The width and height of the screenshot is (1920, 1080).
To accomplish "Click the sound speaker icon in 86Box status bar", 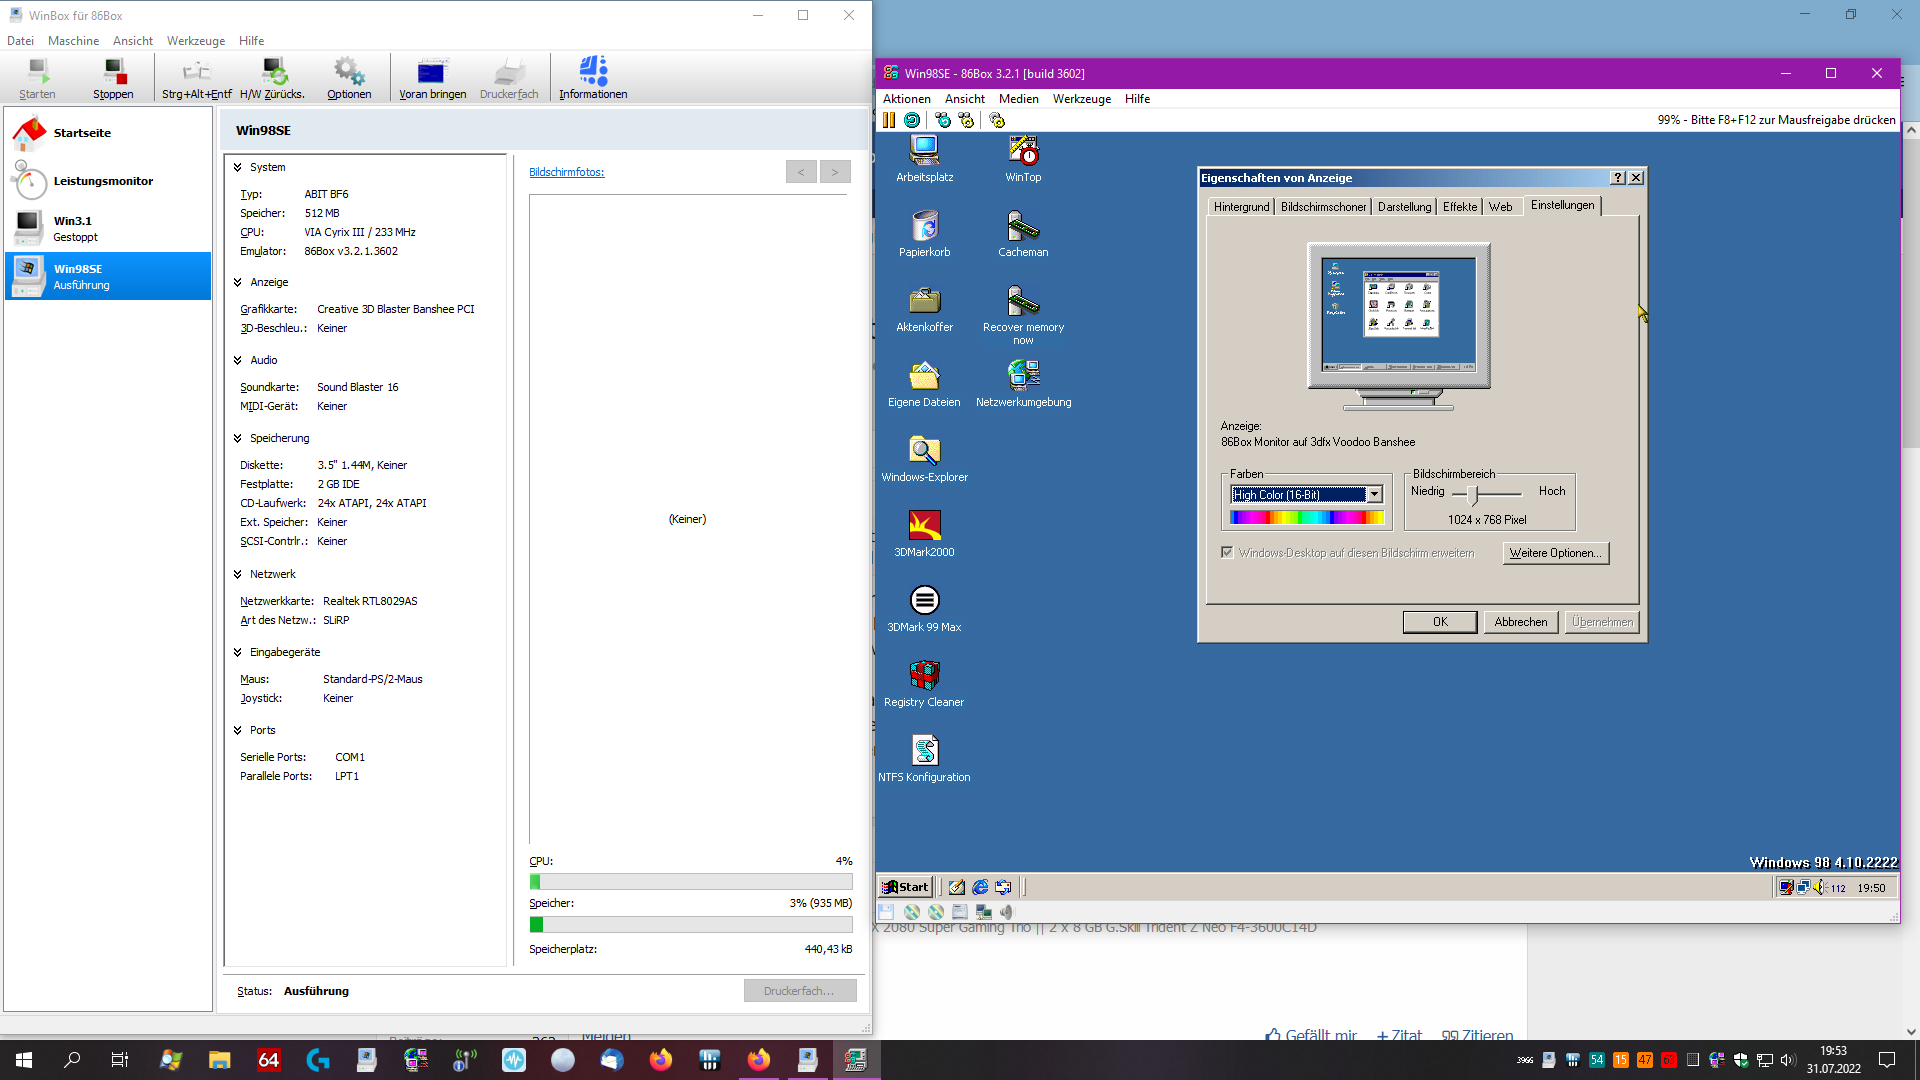I will tap(1007, 912).
